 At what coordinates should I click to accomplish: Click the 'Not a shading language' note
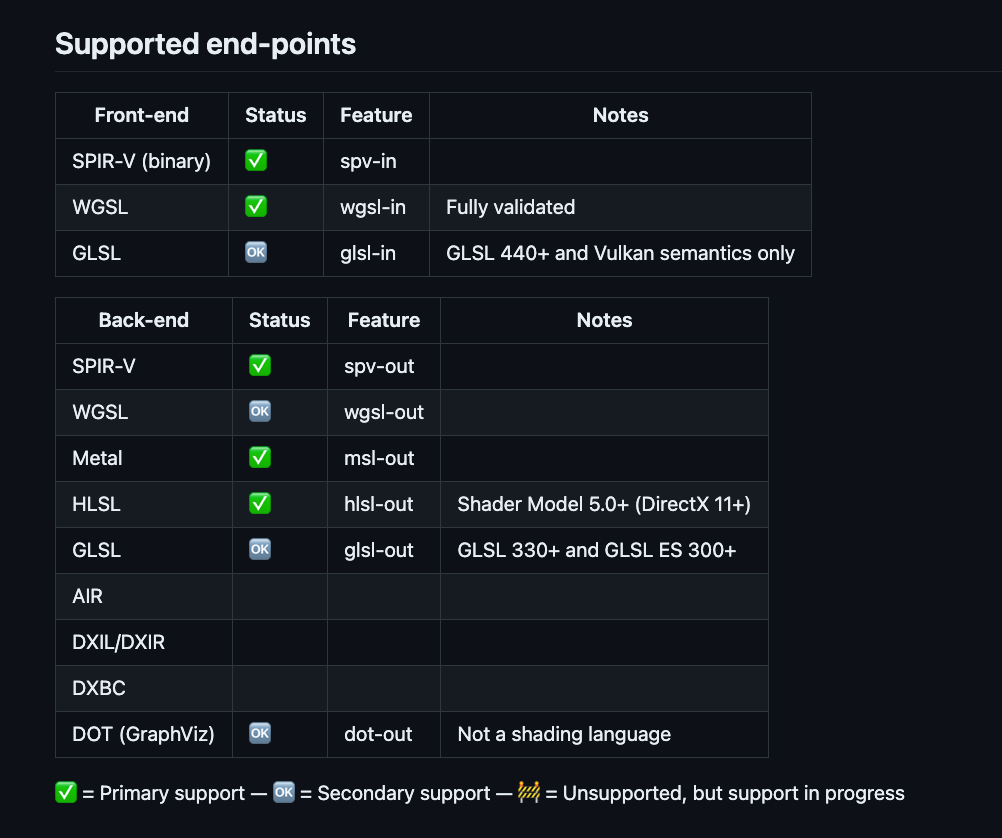pos(564,734)
